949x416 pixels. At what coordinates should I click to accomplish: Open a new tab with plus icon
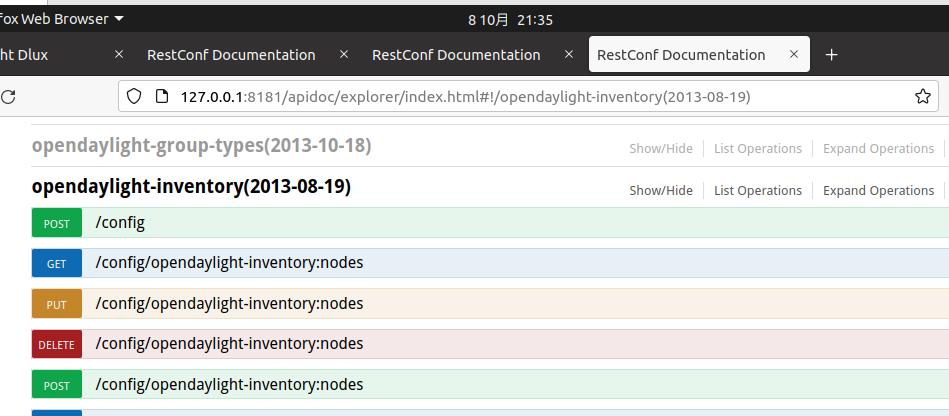(831, 55)
